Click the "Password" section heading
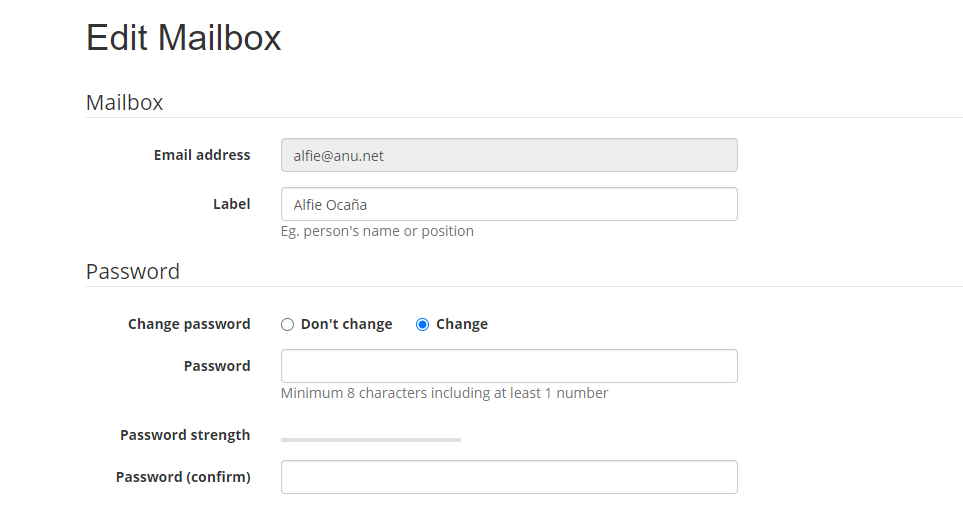 pos(133,272)
